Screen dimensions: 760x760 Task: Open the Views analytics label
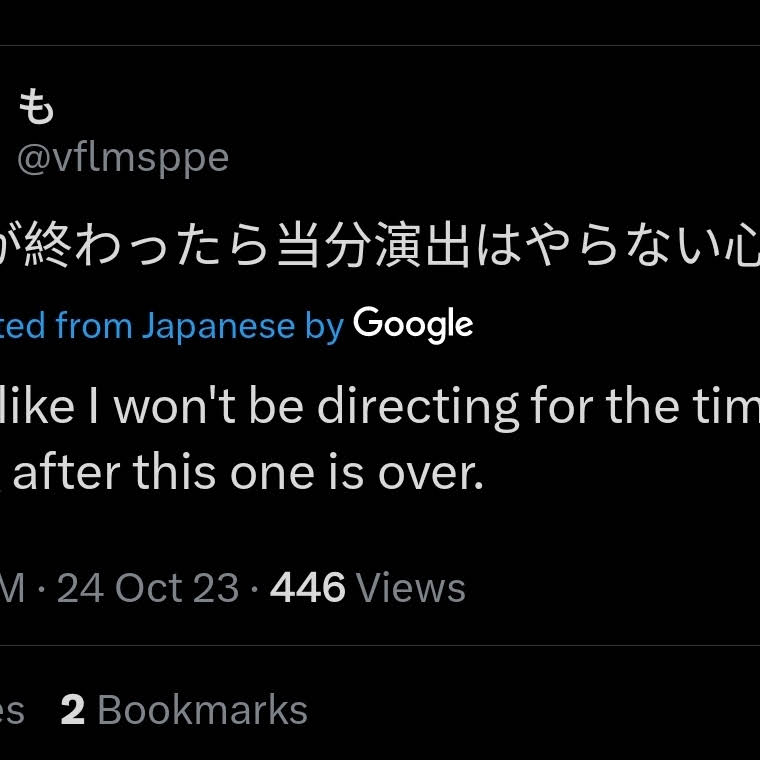[410, 588]
